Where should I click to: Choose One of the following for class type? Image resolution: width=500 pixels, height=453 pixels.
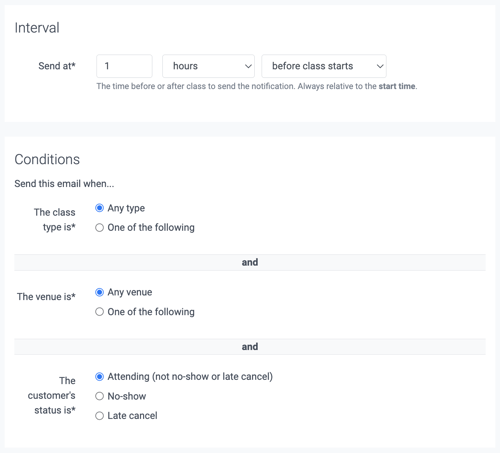[99, 228]
